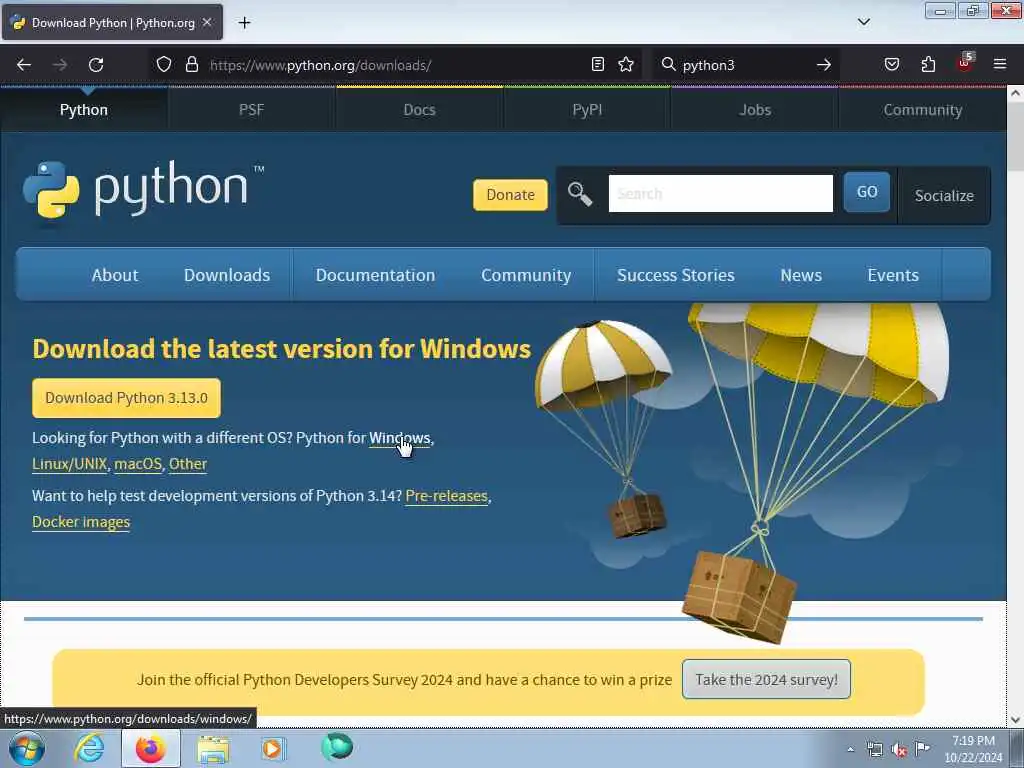Open the Downloads menu item
This screenshot has height=768, width=1024.
tap(227, 275)
